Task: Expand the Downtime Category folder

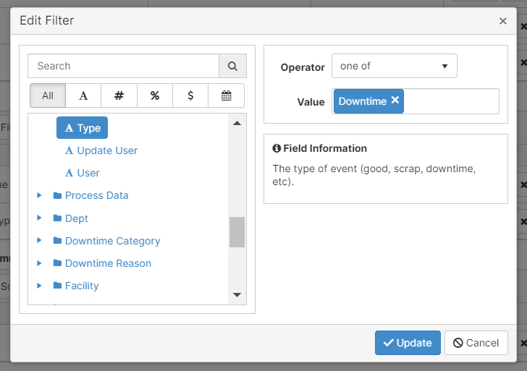Action: coord(39,240)
